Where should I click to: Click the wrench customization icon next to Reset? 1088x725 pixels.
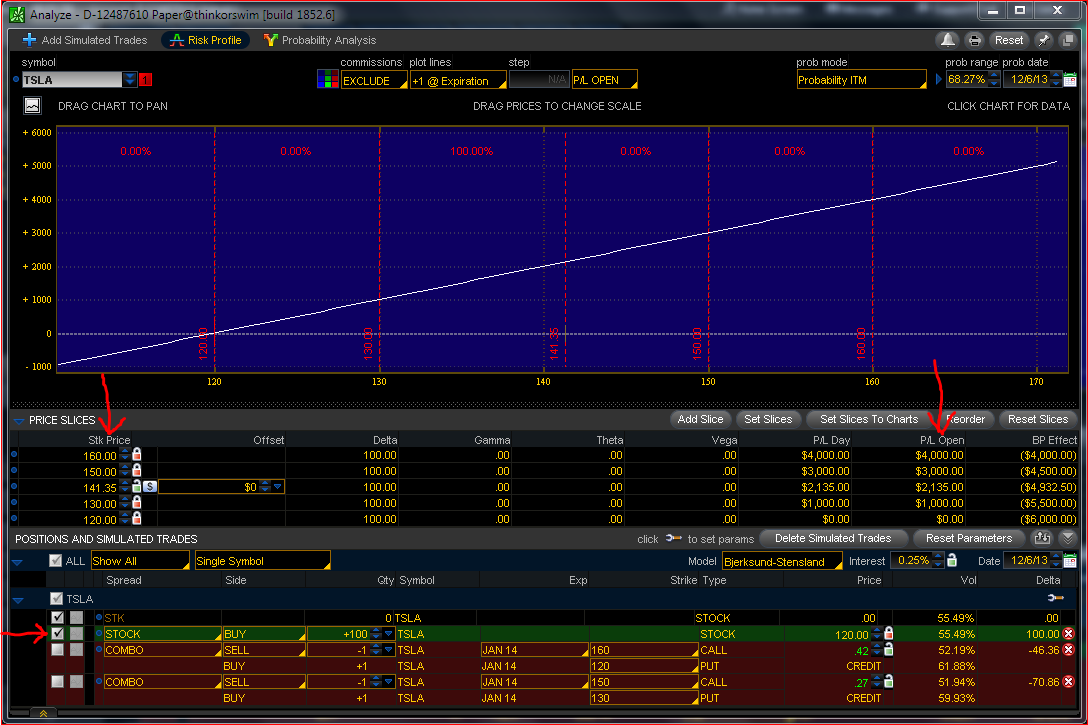pyautogui.click(x=1041, y=40)
